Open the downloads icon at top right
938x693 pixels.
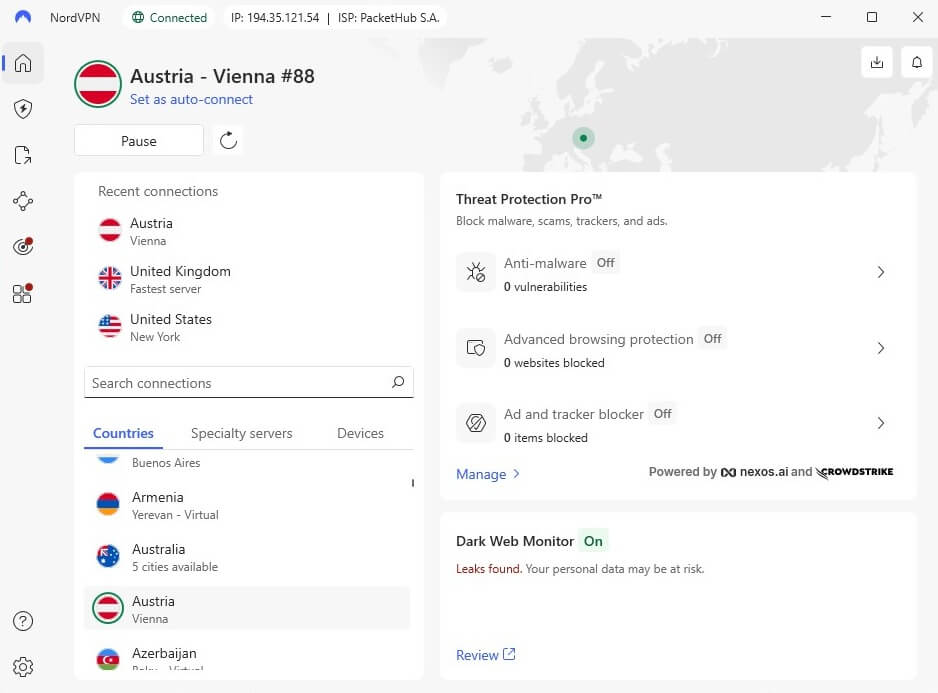[x=877, y=61]
